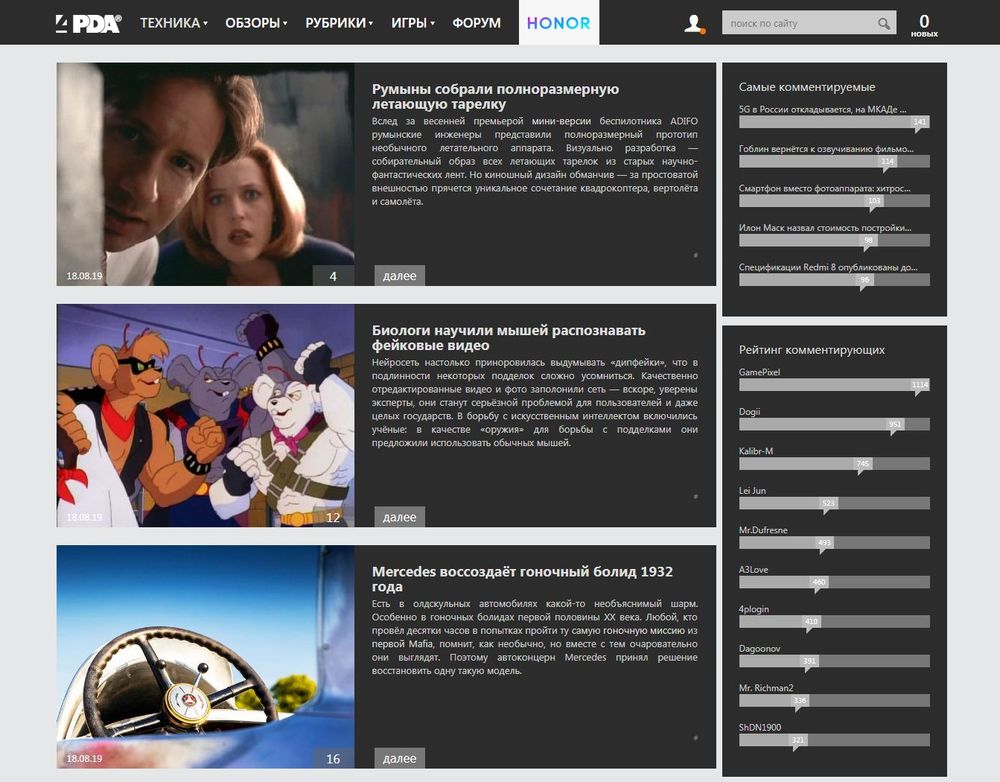This screenshot has height=782, width=1000.
Task: Open the user profile icon
Action: [694, 24]
